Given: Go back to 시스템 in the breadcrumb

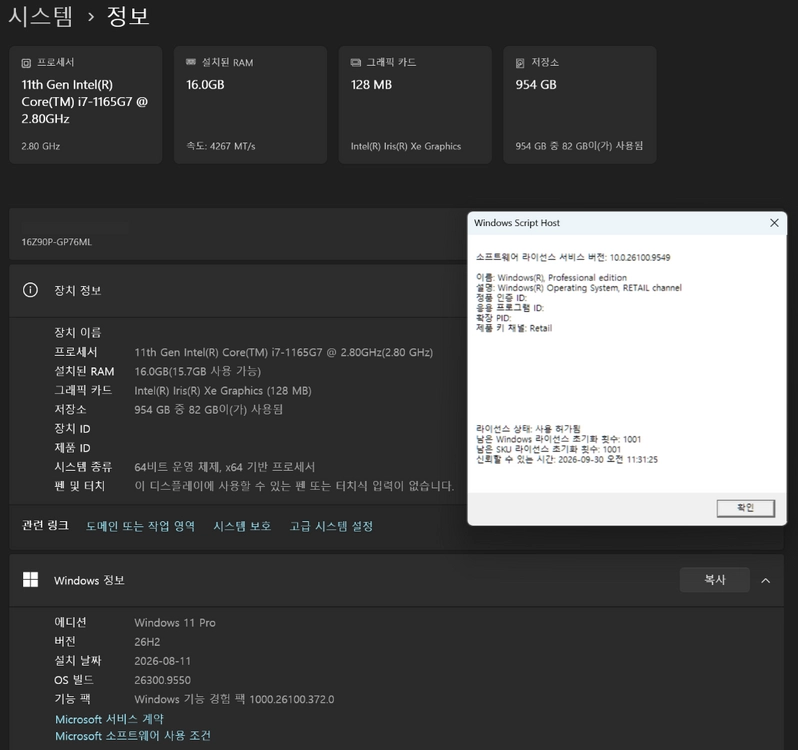Looking at the screenshot, I should (x=41, y=16).
